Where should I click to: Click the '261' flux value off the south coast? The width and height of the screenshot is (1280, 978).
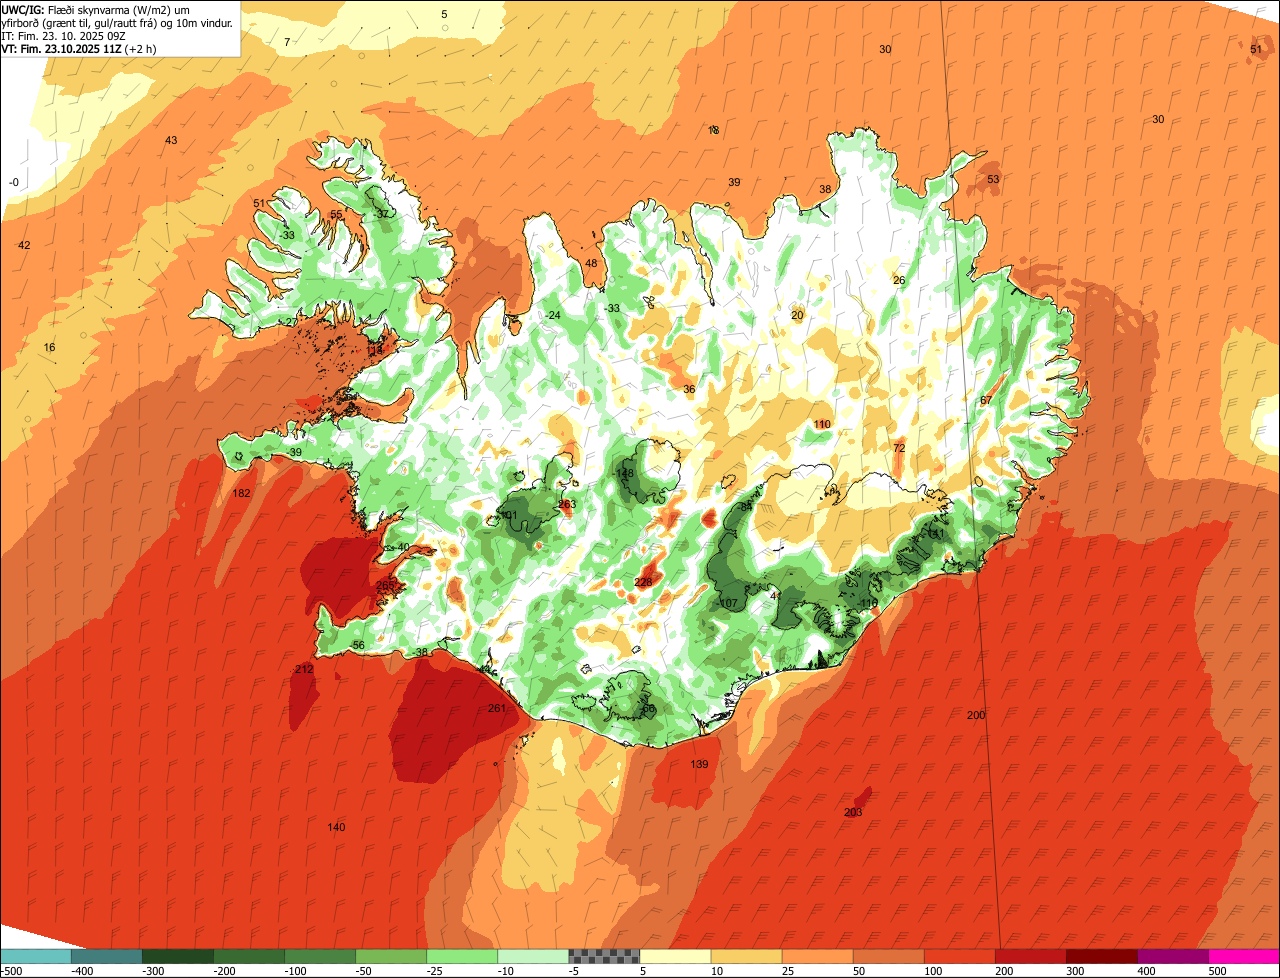[x=496, y=708]
